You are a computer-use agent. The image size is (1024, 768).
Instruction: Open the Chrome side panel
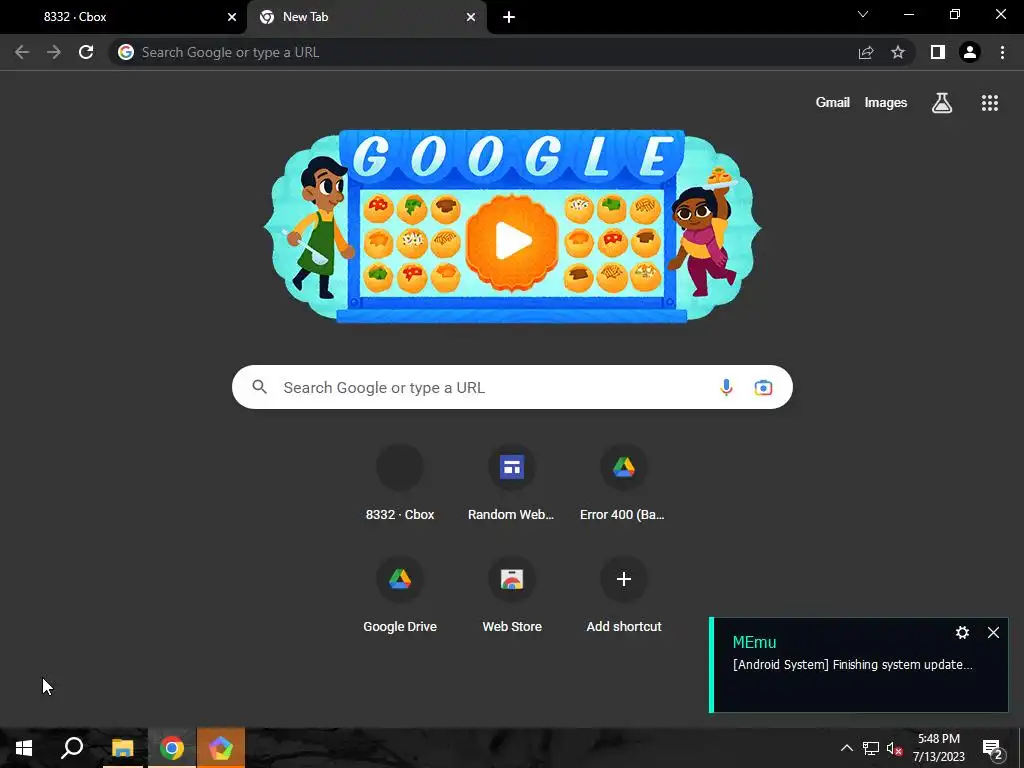tap(938, 52)
